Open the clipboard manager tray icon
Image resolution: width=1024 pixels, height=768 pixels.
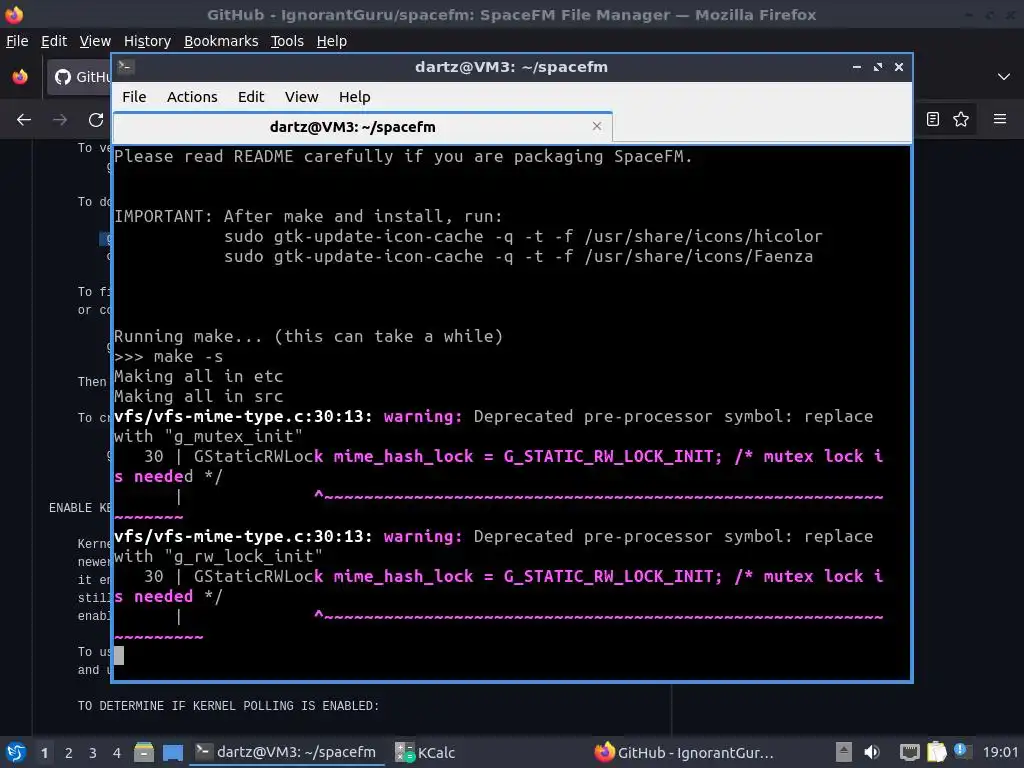936,752
